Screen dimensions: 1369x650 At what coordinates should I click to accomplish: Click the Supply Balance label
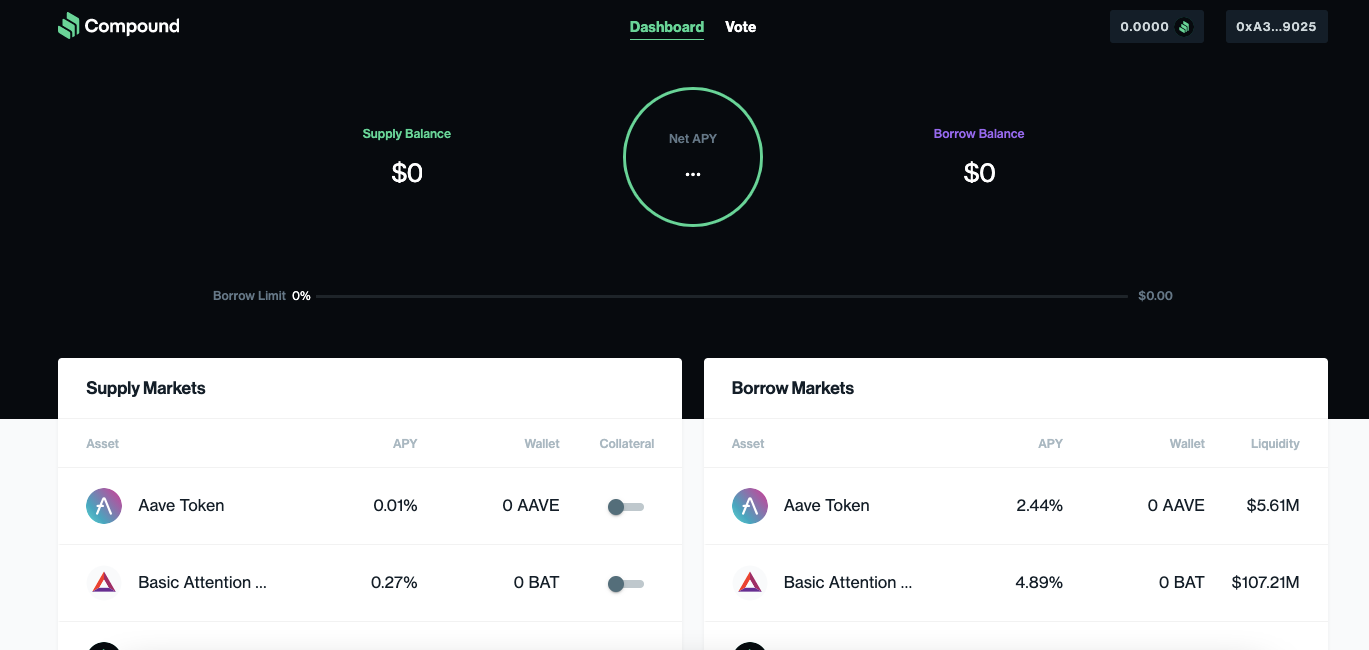pos(407,134)
